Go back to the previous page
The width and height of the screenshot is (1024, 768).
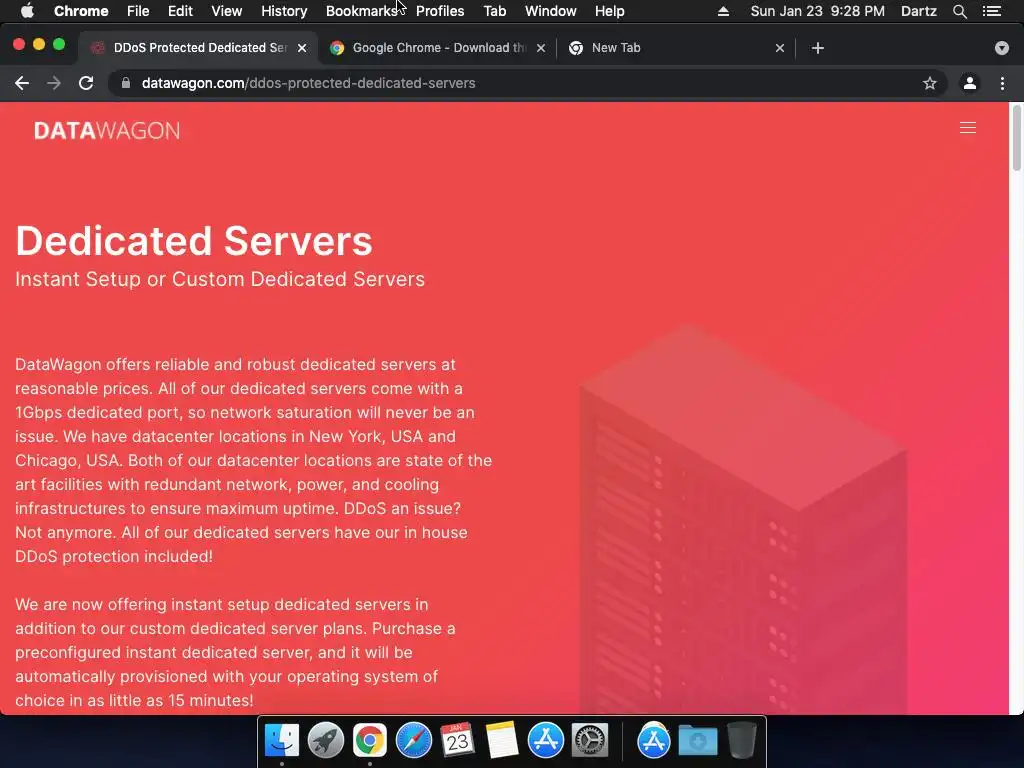coord(22,83)
